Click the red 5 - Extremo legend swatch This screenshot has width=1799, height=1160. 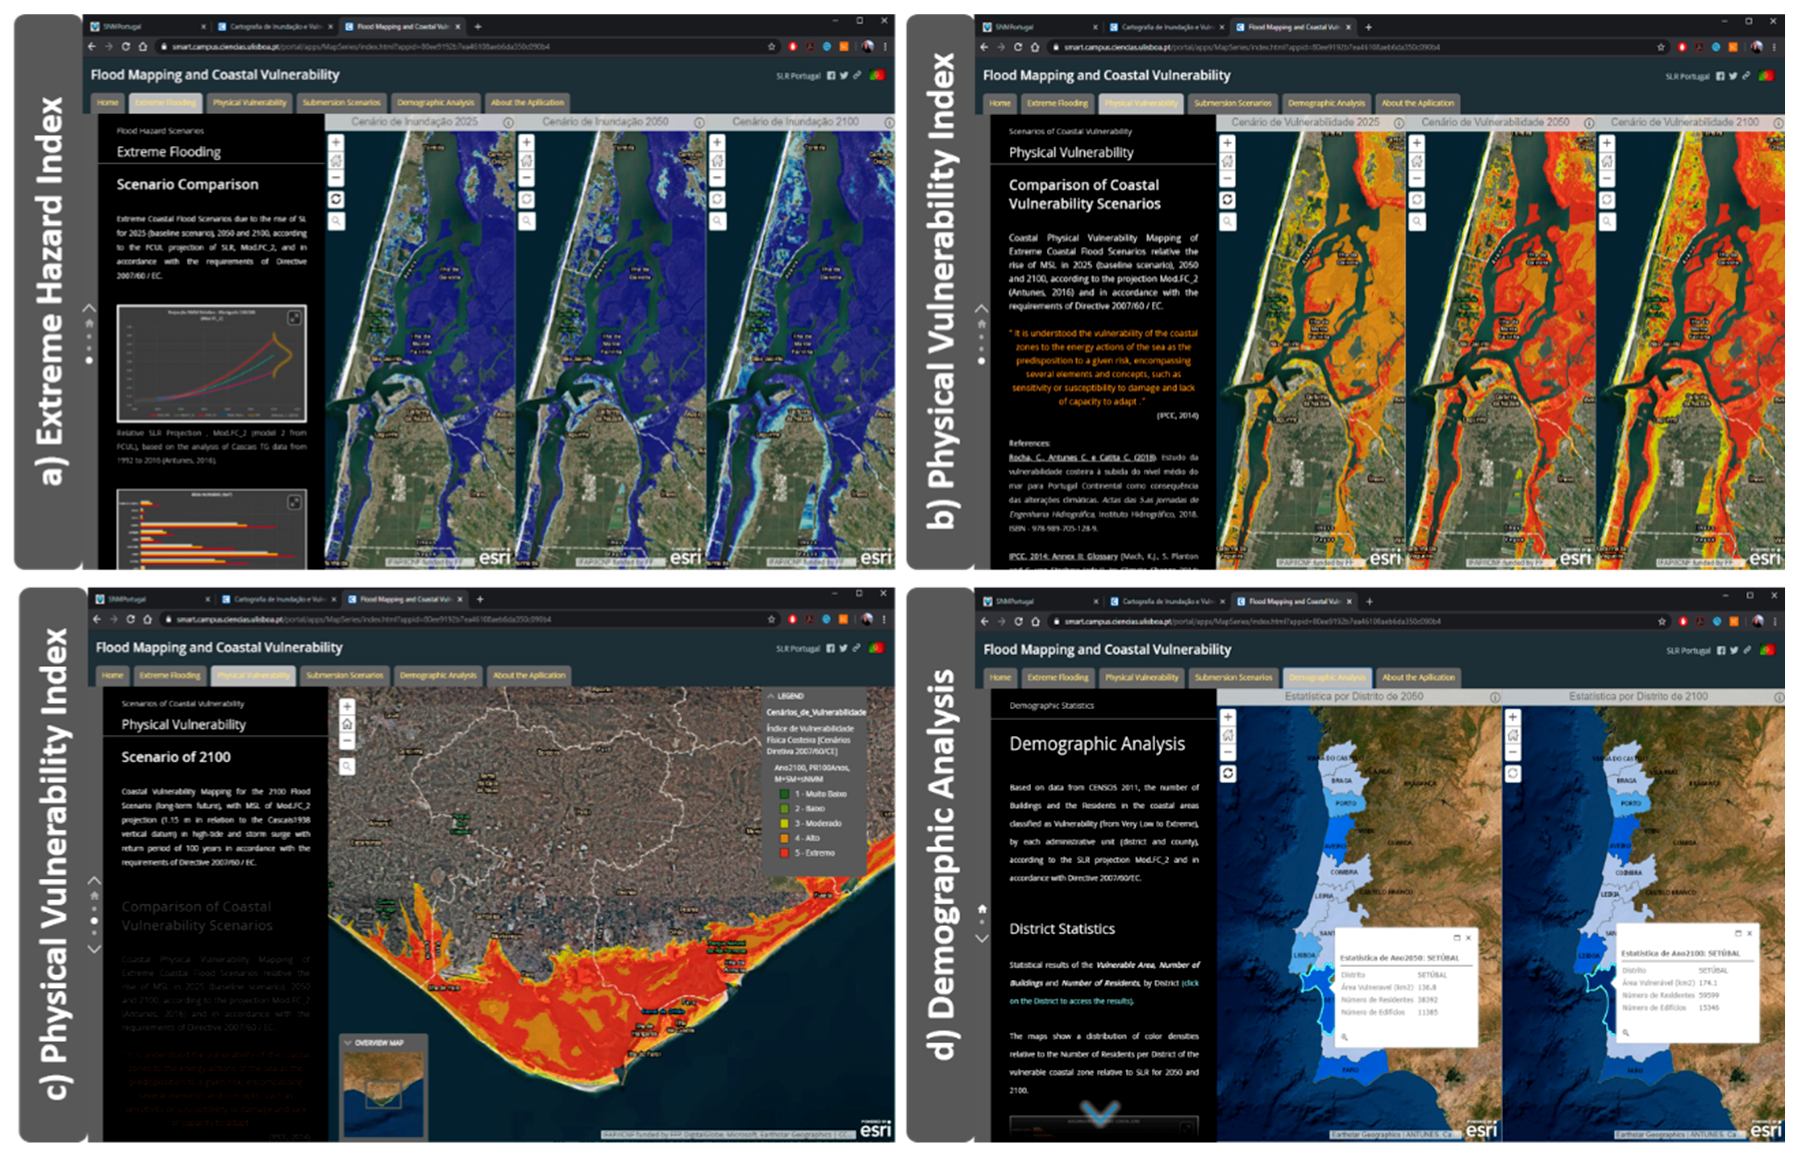[785, 853]
